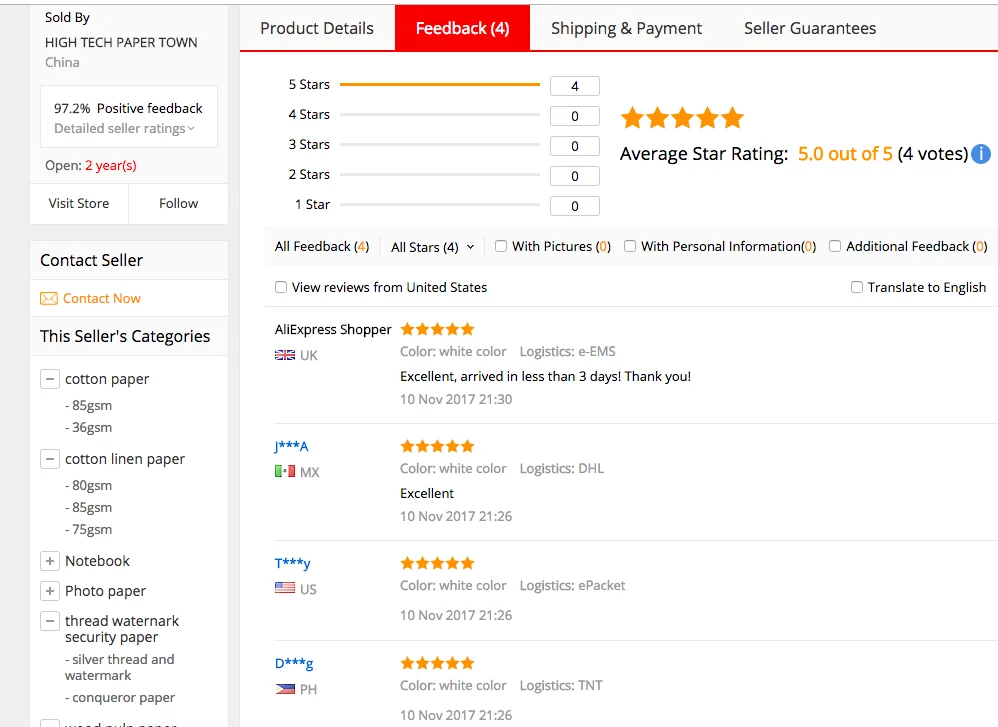The height and width of the screenshot is (727, 998).
Task: Open the All Stars dropdown
Action: click(x=431, y=246)
